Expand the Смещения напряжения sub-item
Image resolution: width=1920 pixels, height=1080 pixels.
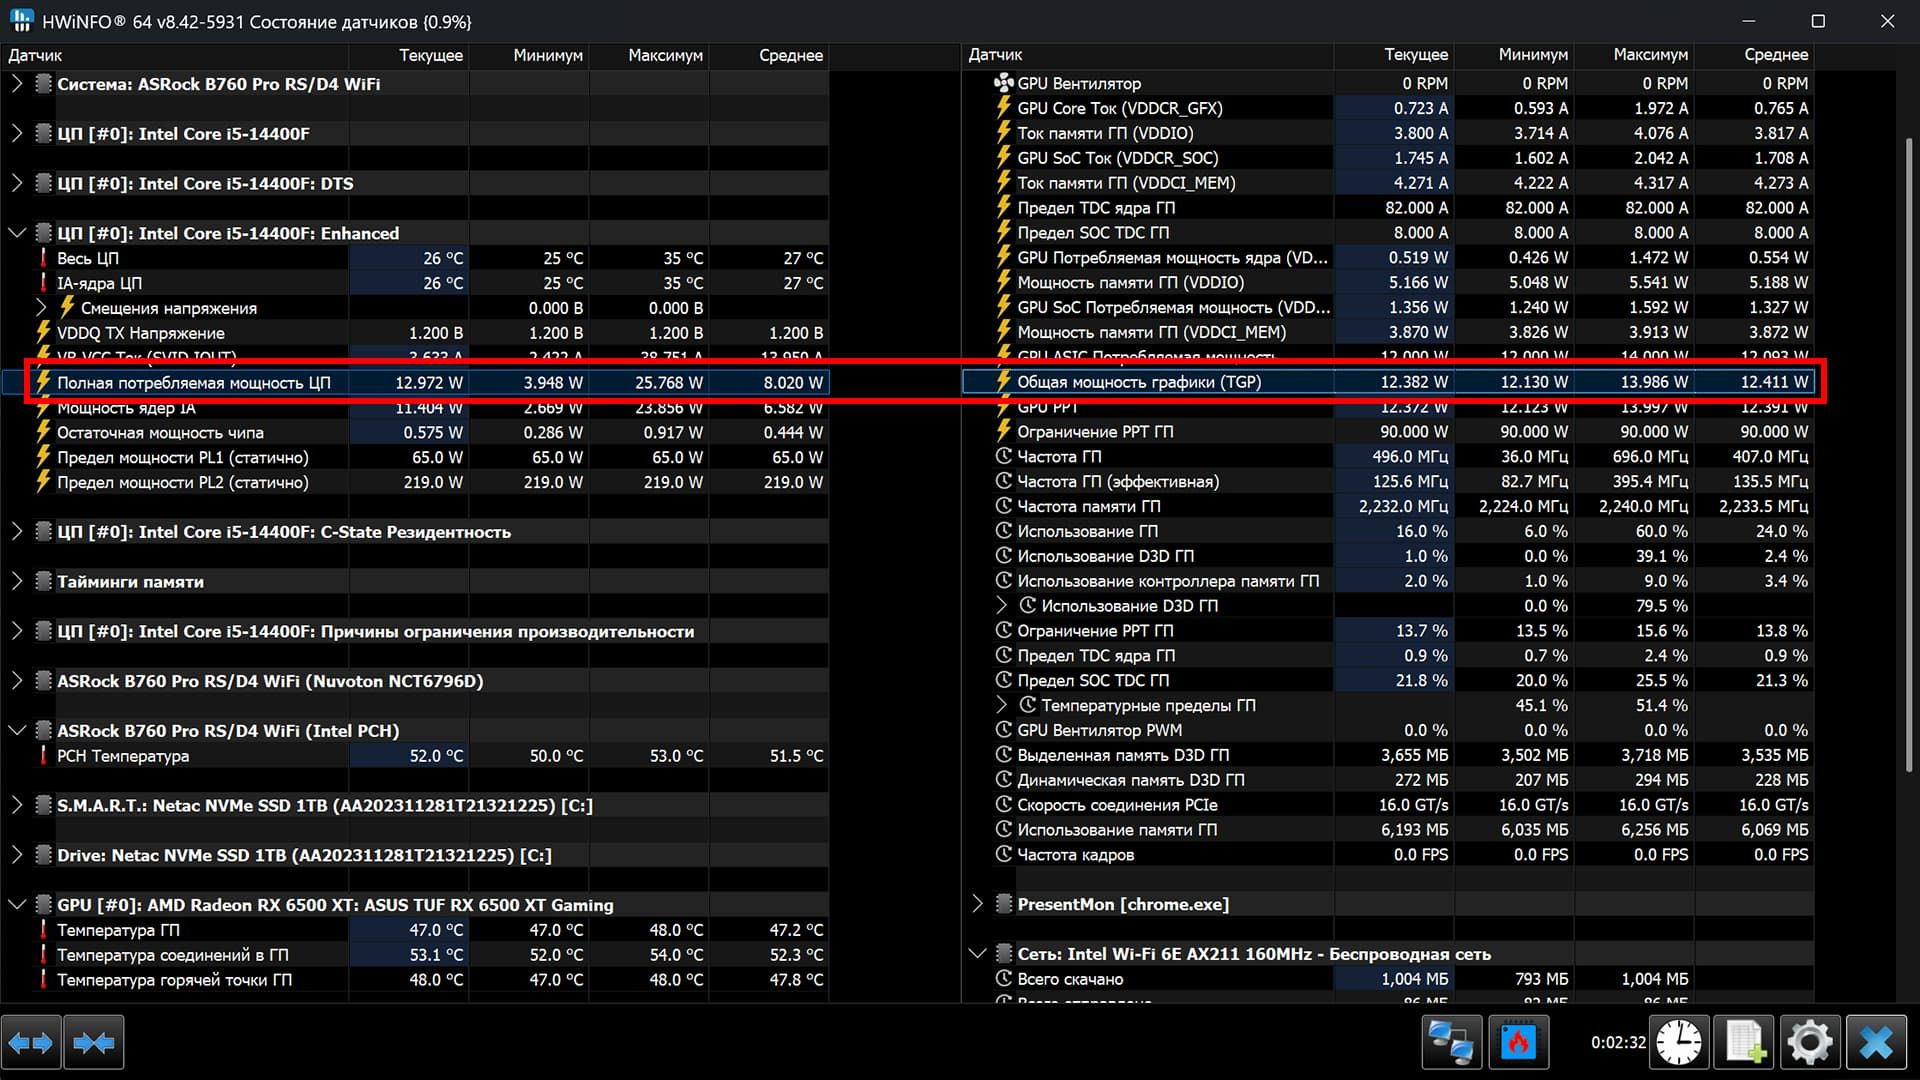[41, 307]
